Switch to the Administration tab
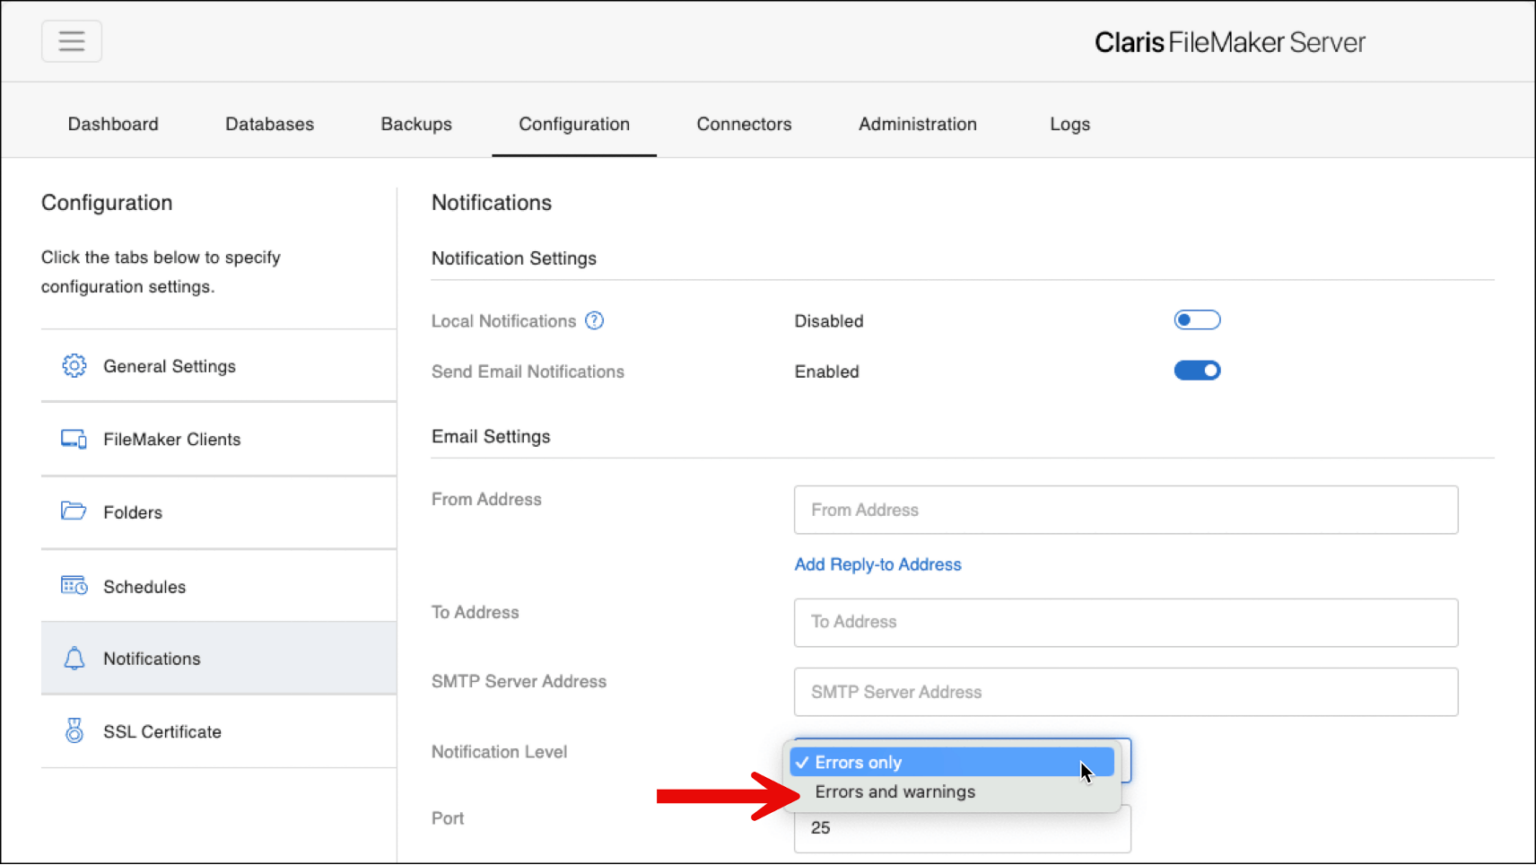 tap(917, 124)
